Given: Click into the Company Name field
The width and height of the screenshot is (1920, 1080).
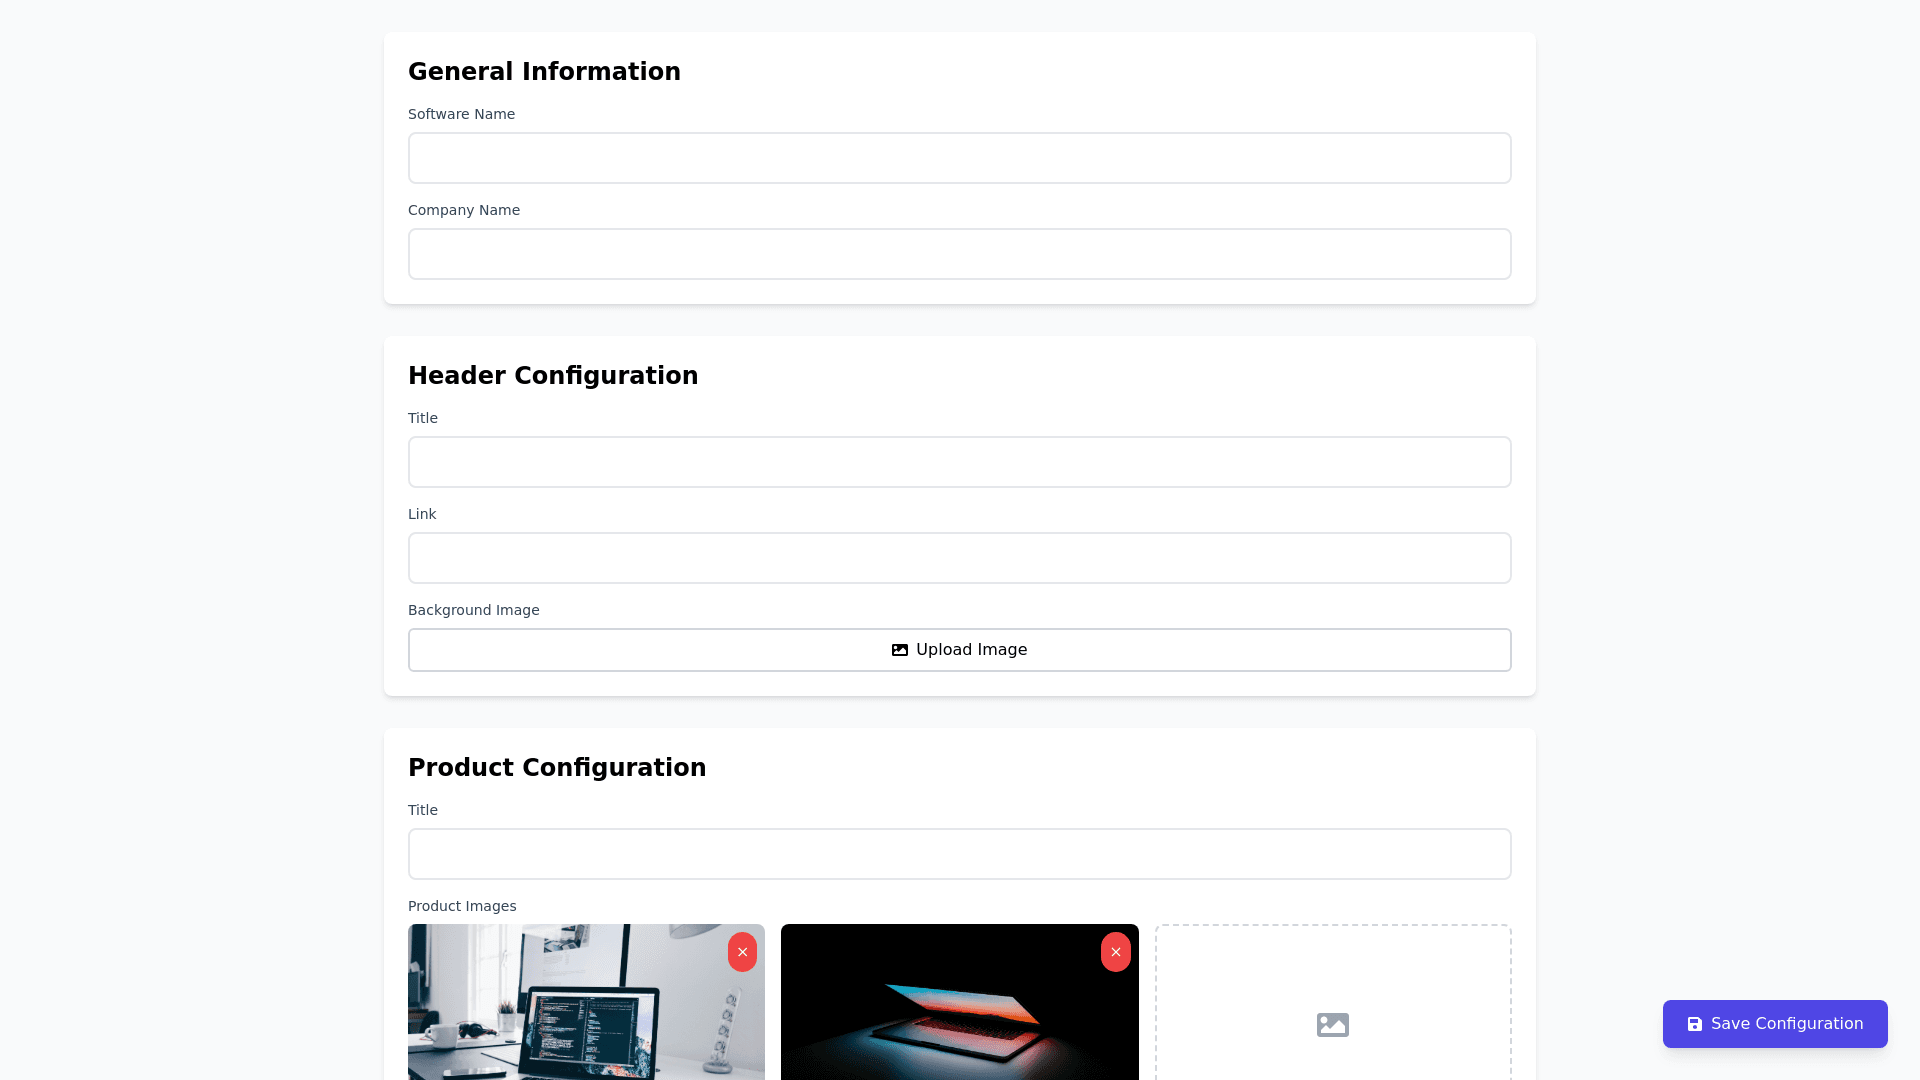Looking at the screenshot, I should click(x=959, y=254).
